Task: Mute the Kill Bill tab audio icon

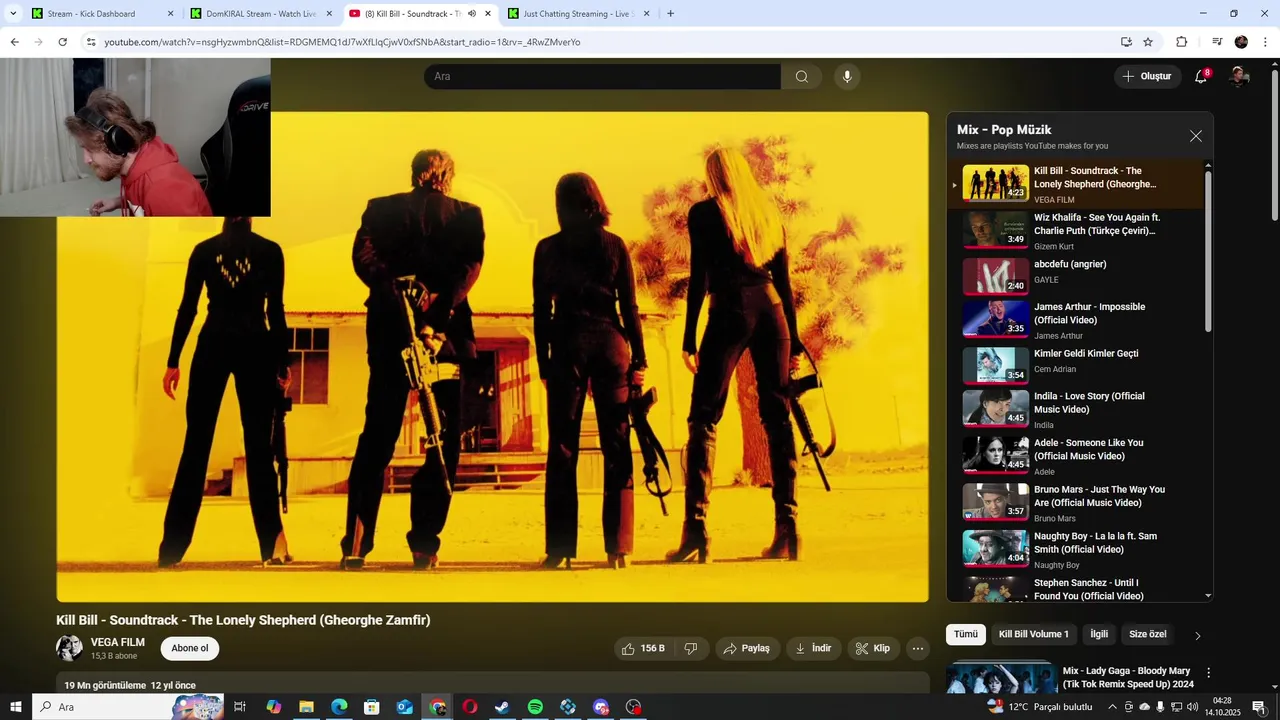Action: (472, 14)
